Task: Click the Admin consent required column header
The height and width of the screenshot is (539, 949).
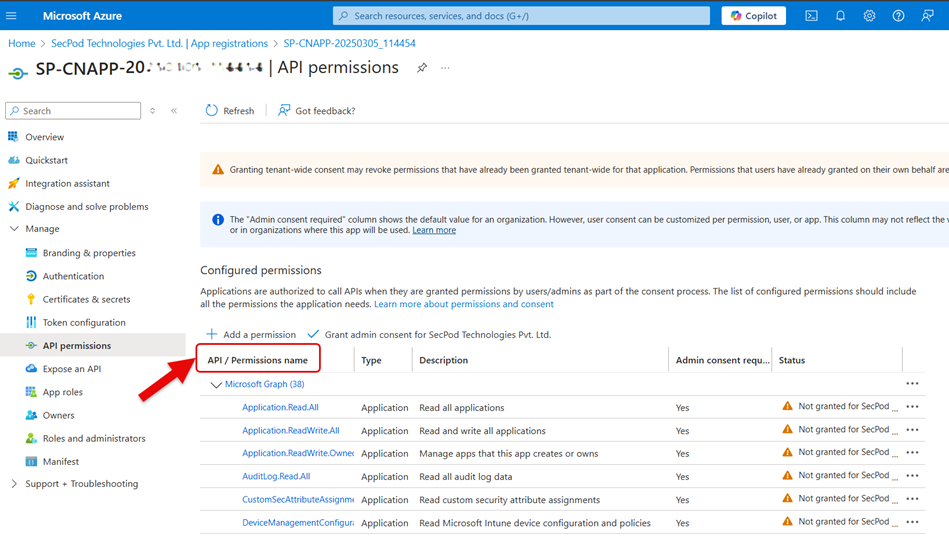Action: (x=722, y=361)
